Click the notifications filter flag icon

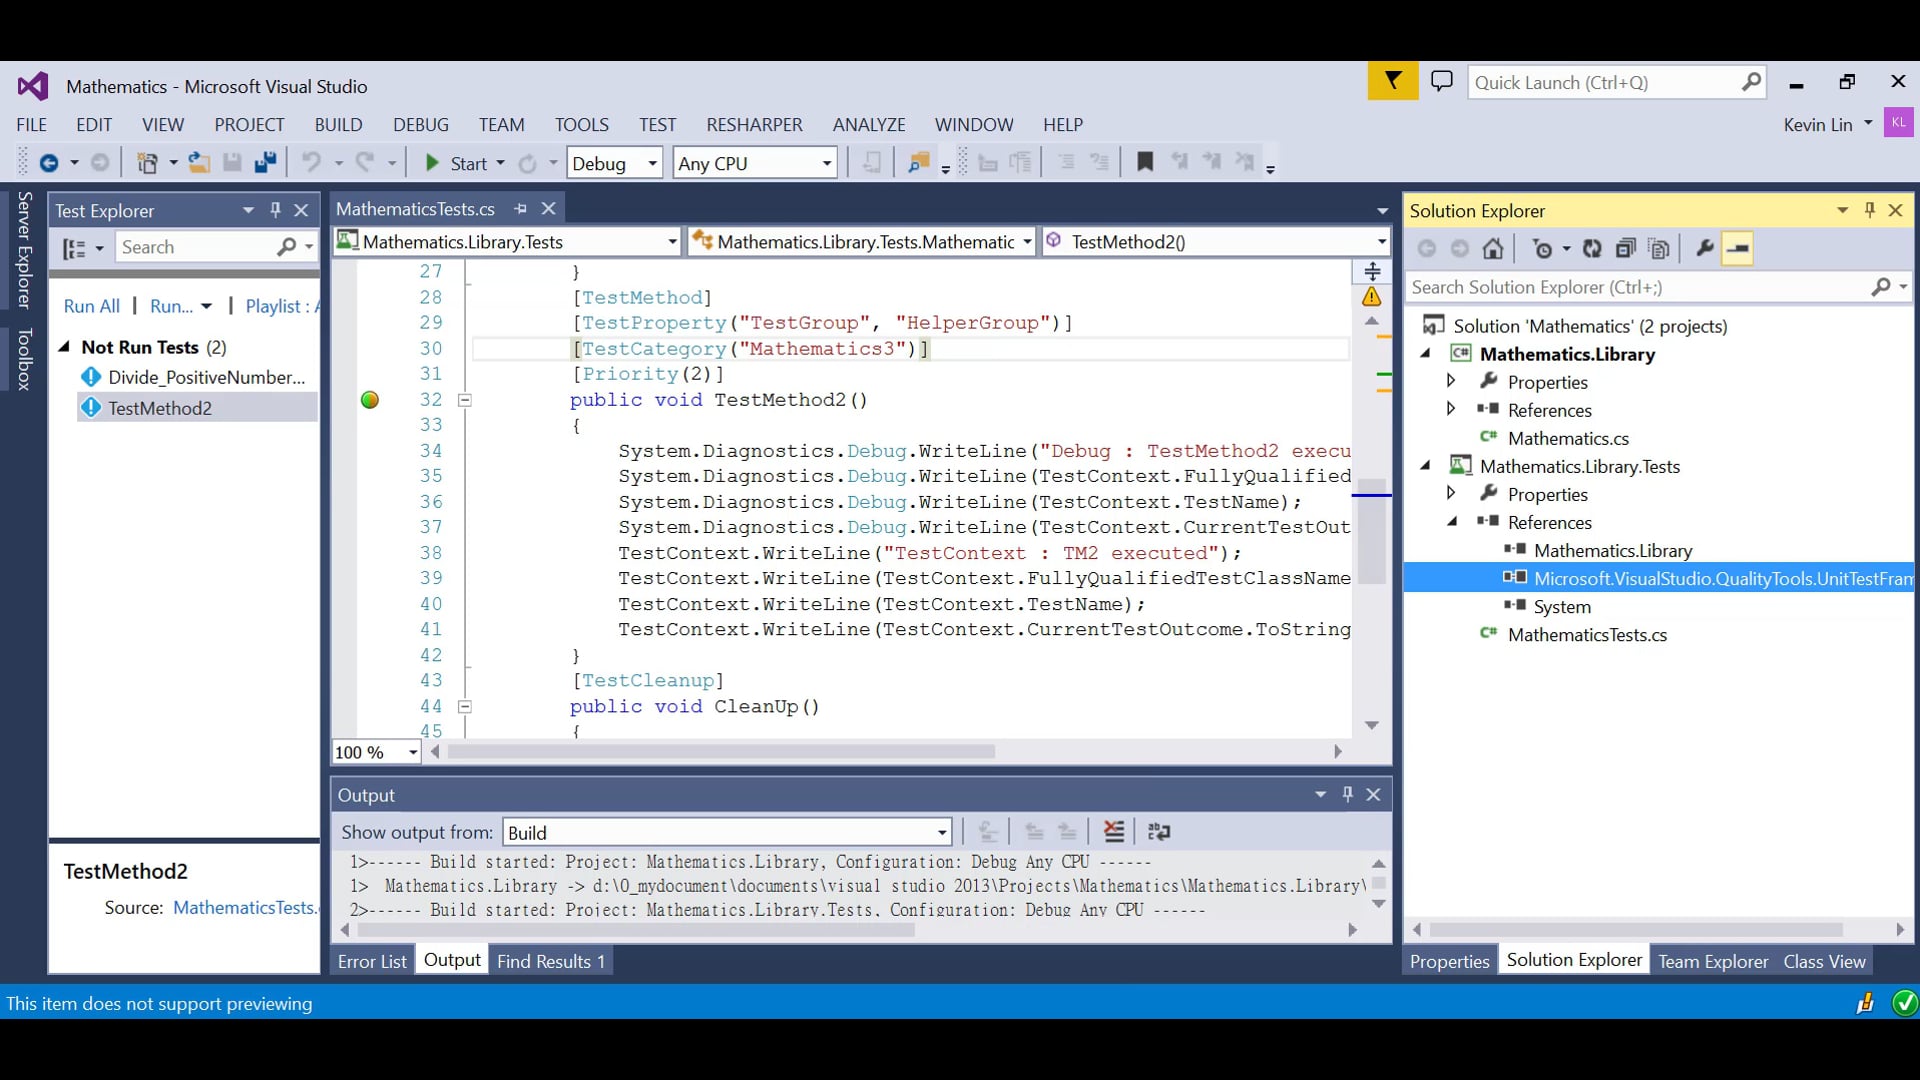click(1392, 81)
